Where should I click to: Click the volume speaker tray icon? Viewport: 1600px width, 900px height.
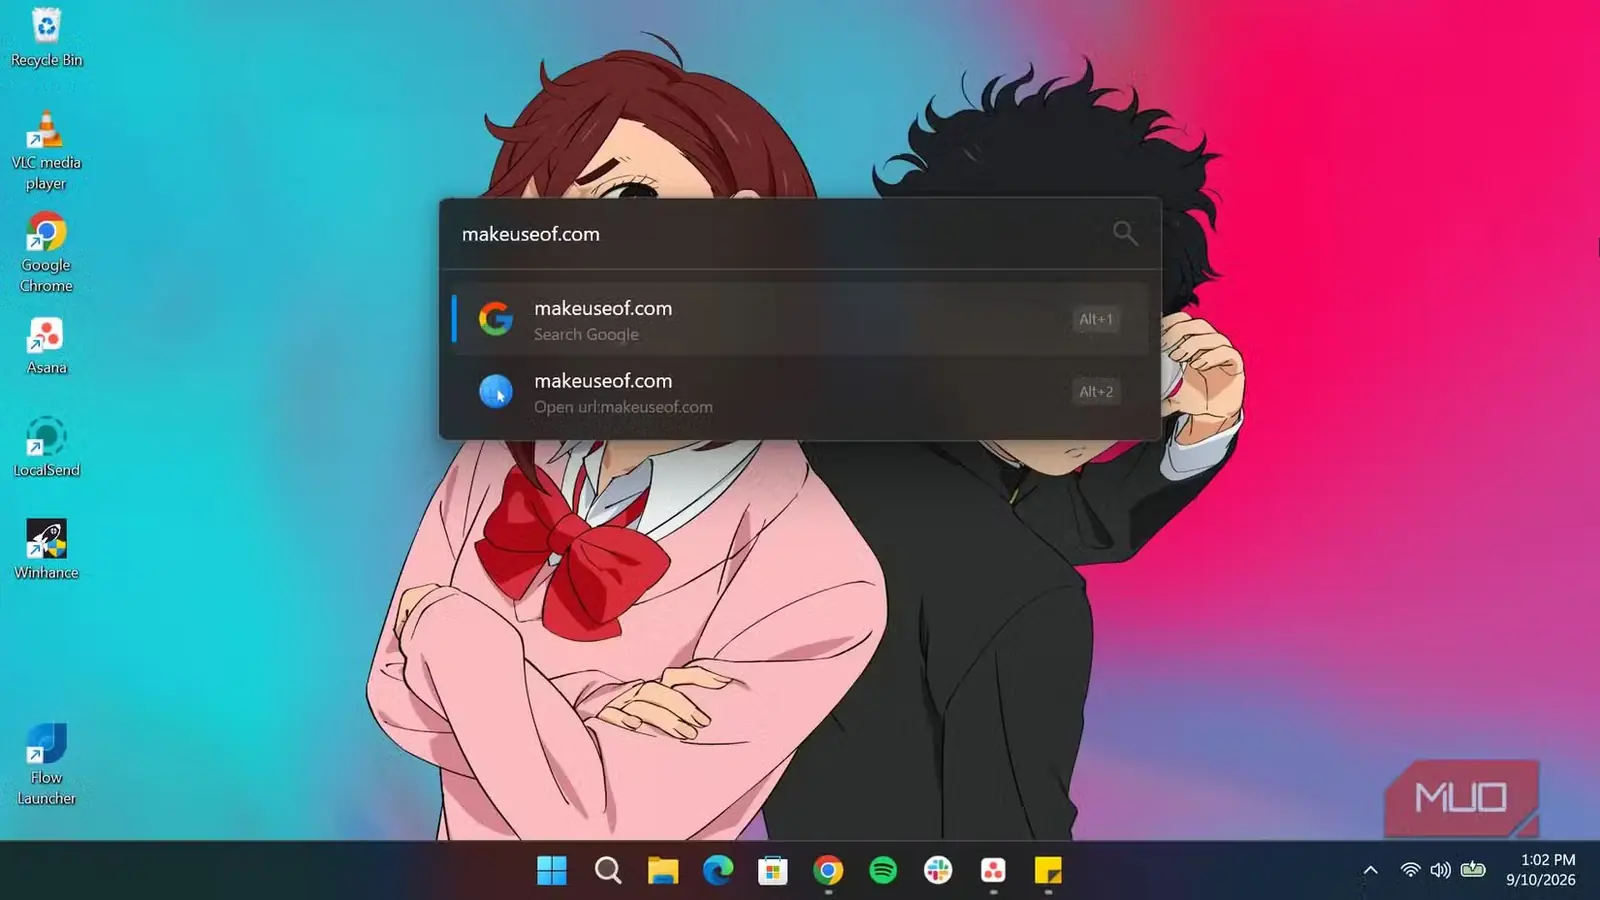[1440, 870]
